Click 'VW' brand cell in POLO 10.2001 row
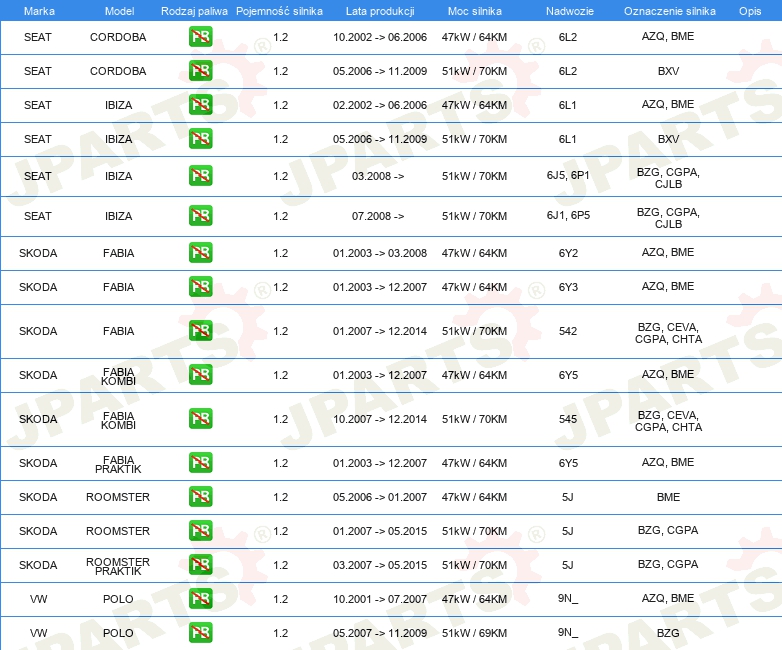 click(x=38, y=599)
